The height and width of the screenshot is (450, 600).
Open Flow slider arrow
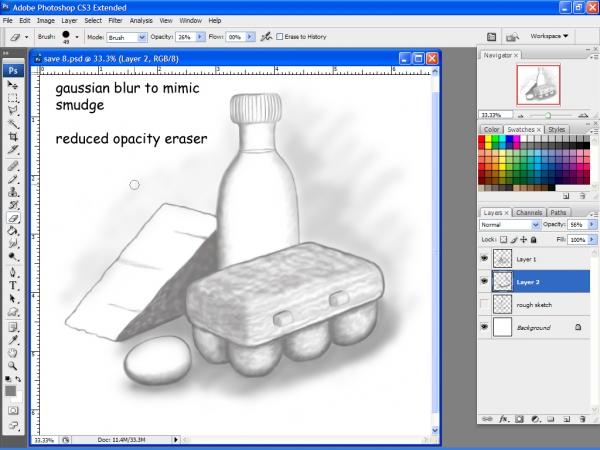(x=250, y=37)
